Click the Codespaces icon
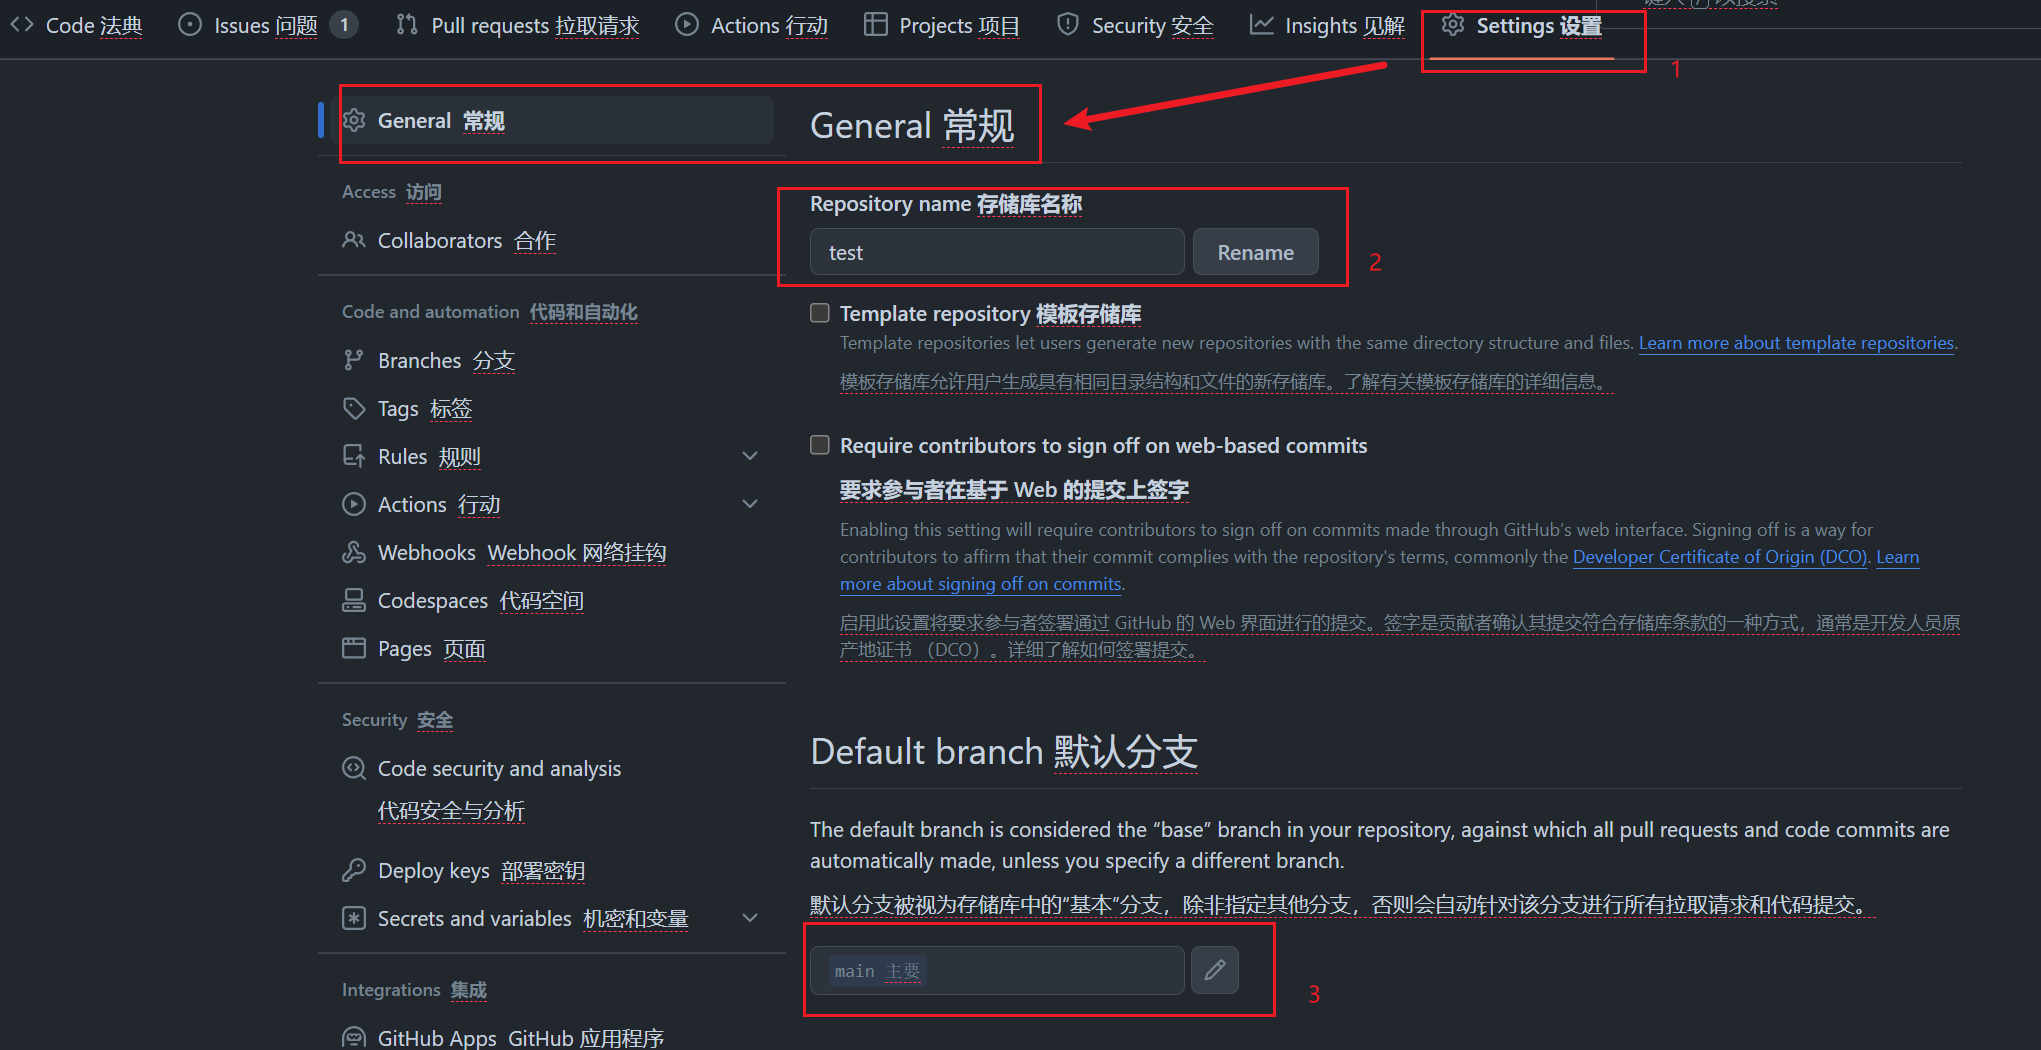 (x=354, y=600)
